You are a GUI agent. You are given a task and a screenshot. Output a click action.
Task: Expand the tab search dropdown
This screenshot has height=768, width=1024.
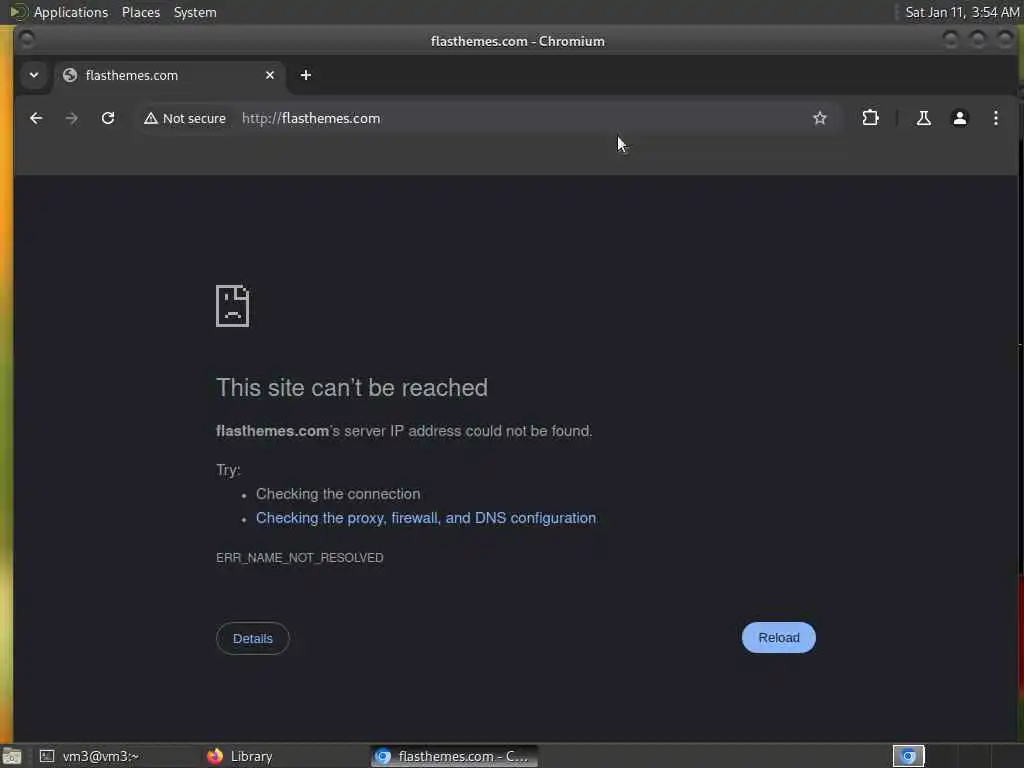click(x=34, y=75)
